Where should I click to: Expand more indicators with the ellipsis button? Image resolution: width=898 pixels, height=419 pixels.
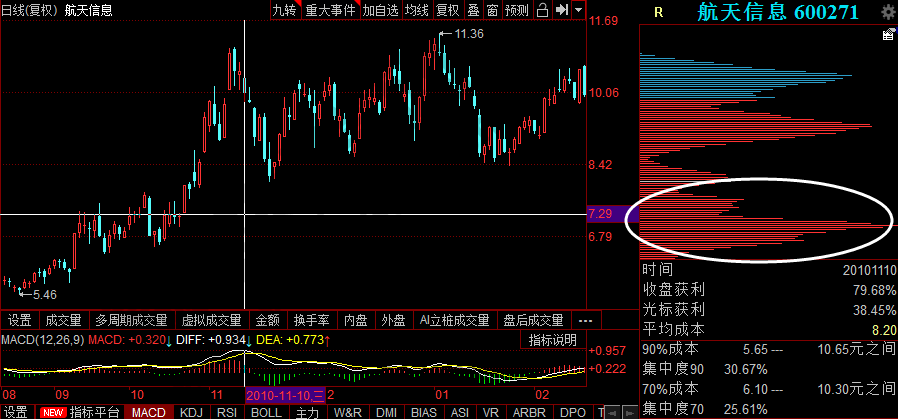tap(585, 321)
